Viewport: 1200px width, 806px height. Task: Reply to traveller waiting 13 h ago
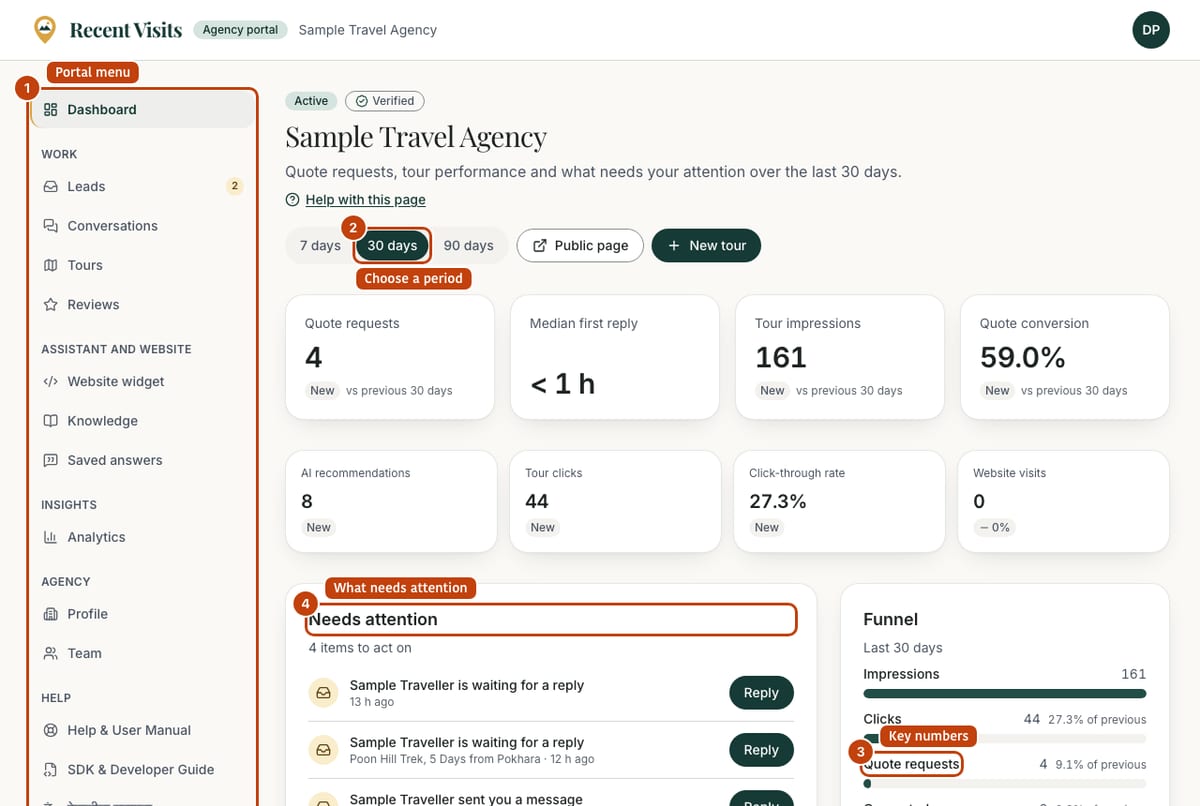(x=761, y=693)
